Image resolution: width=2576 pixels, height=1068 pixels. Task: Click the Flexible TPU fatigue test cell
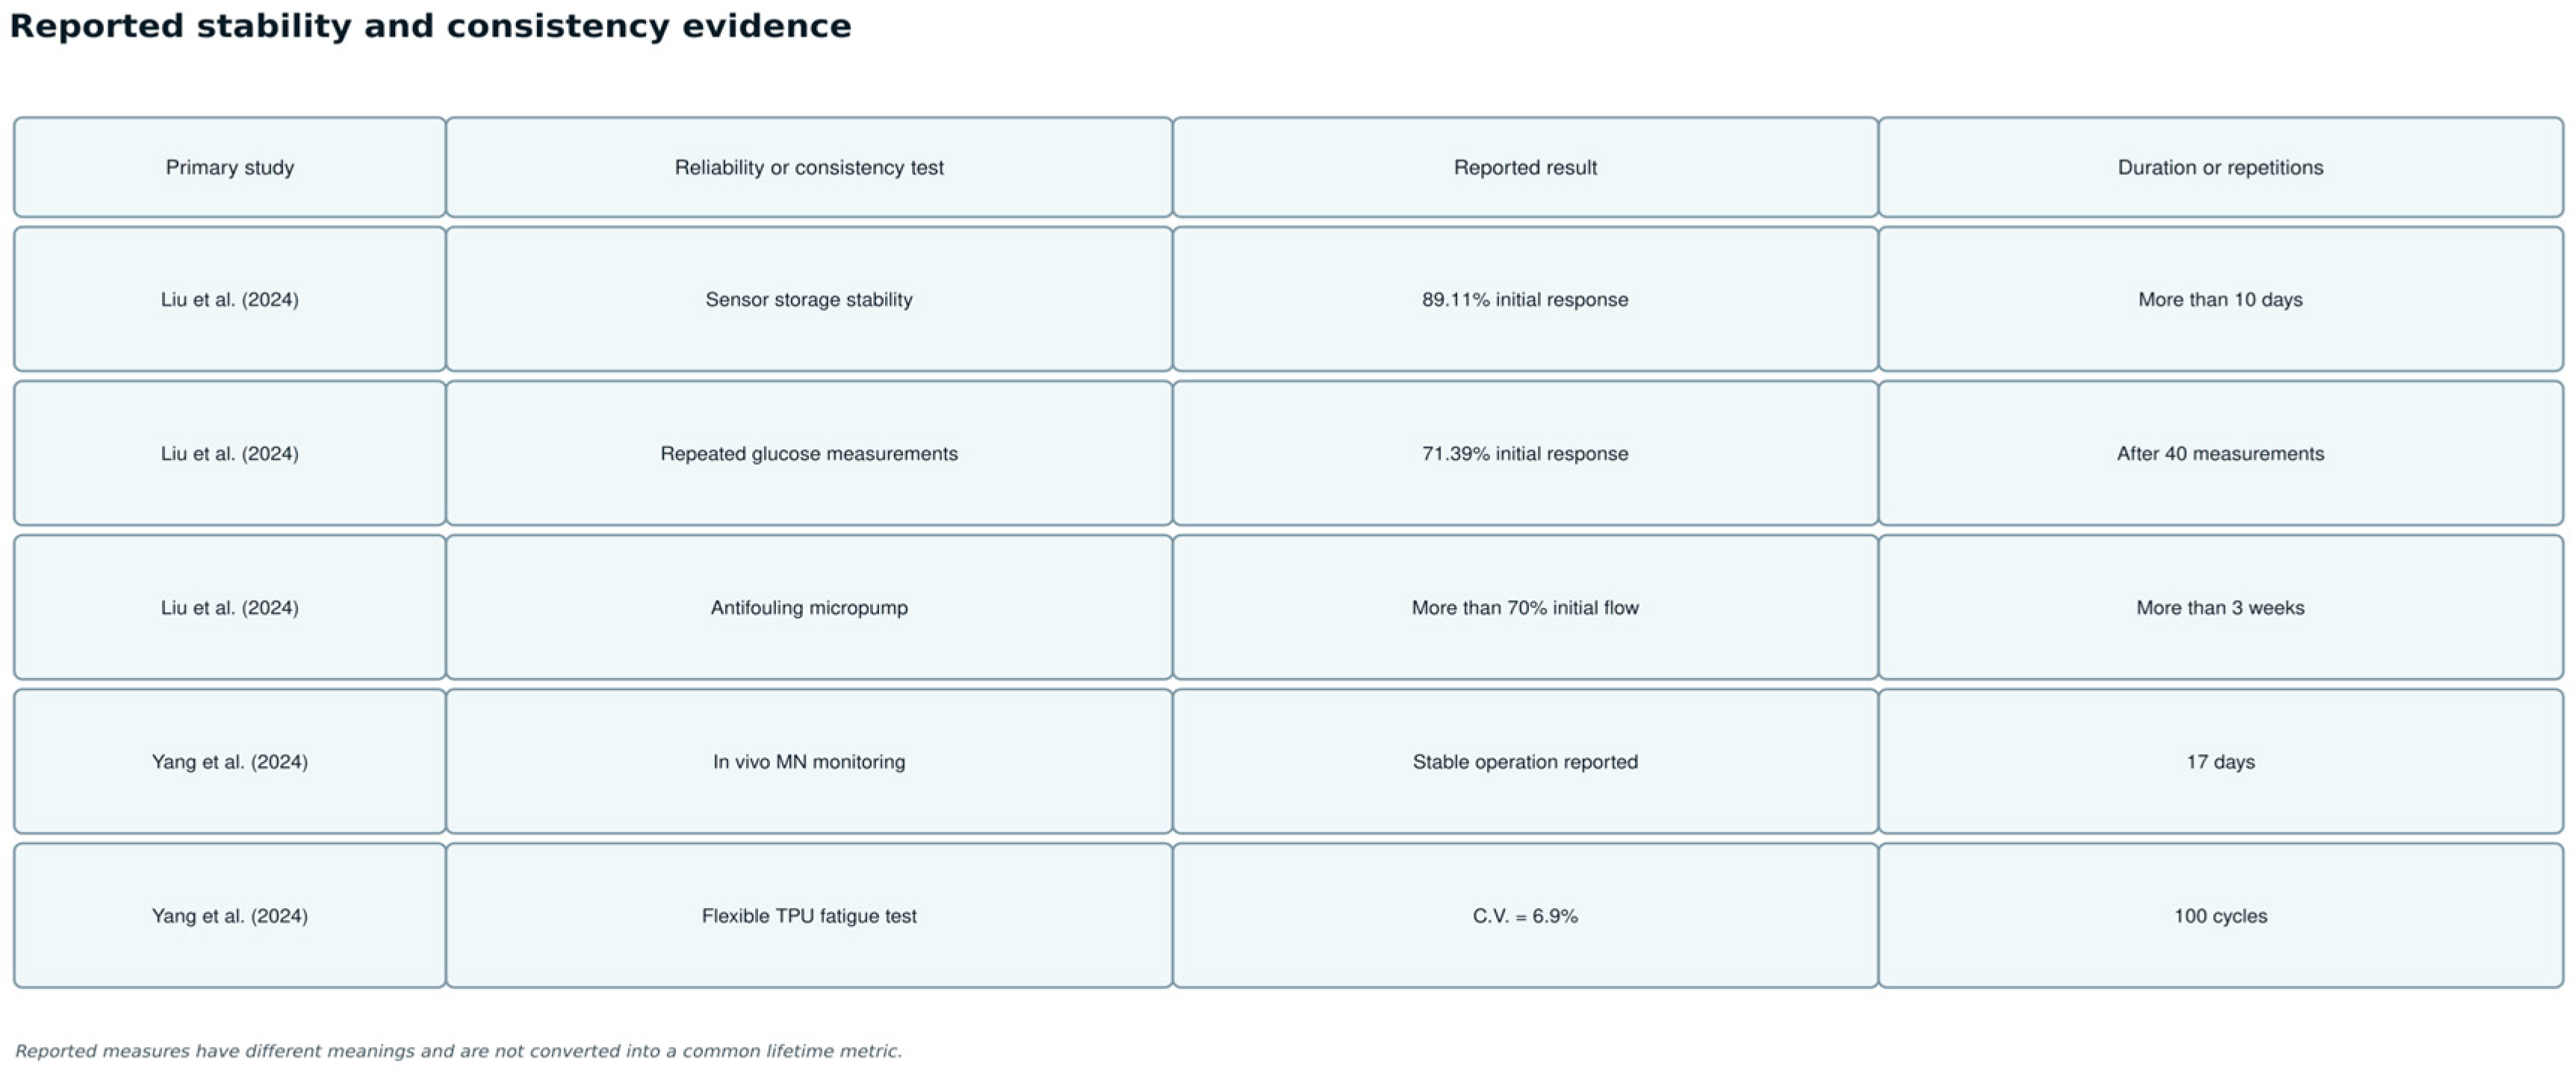coord(808,915)
